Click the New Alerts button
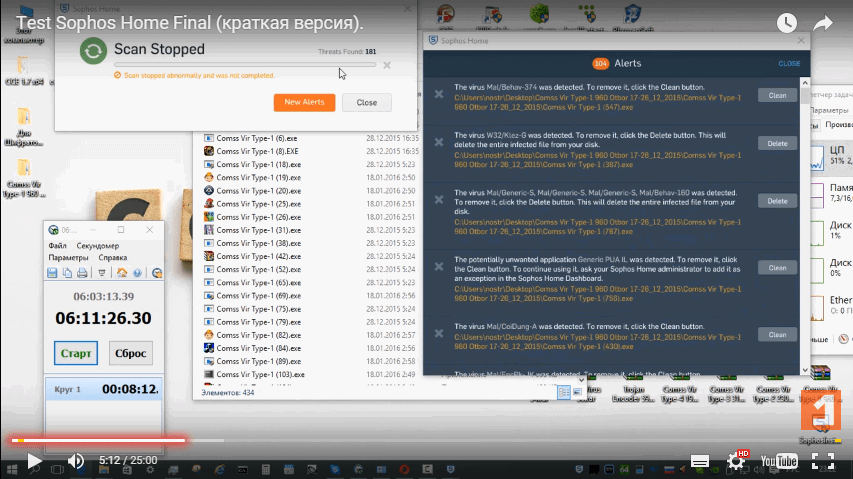The image size is (853, 479). pos(304,102)
